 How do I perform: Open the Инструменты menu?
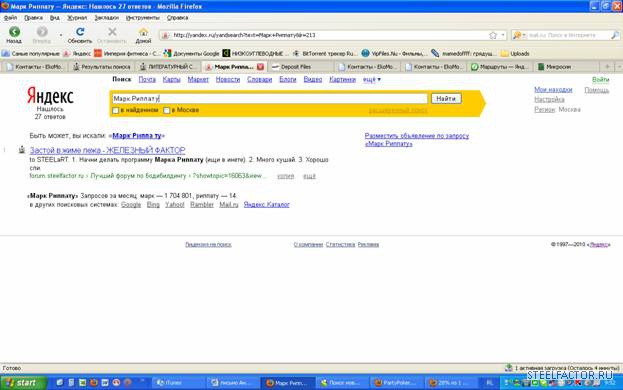pyautogui.click(x=143, y=18)
